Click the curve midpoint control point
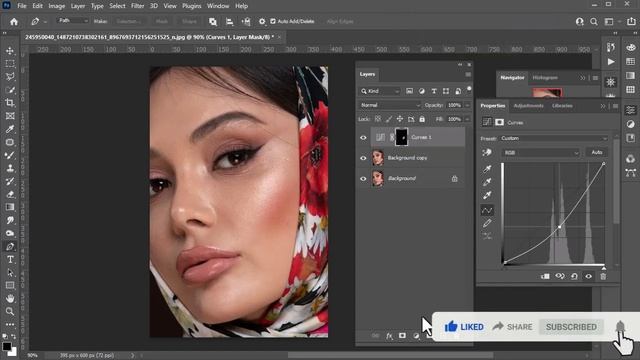Screen dimensions: 640x360 point(559,227)
